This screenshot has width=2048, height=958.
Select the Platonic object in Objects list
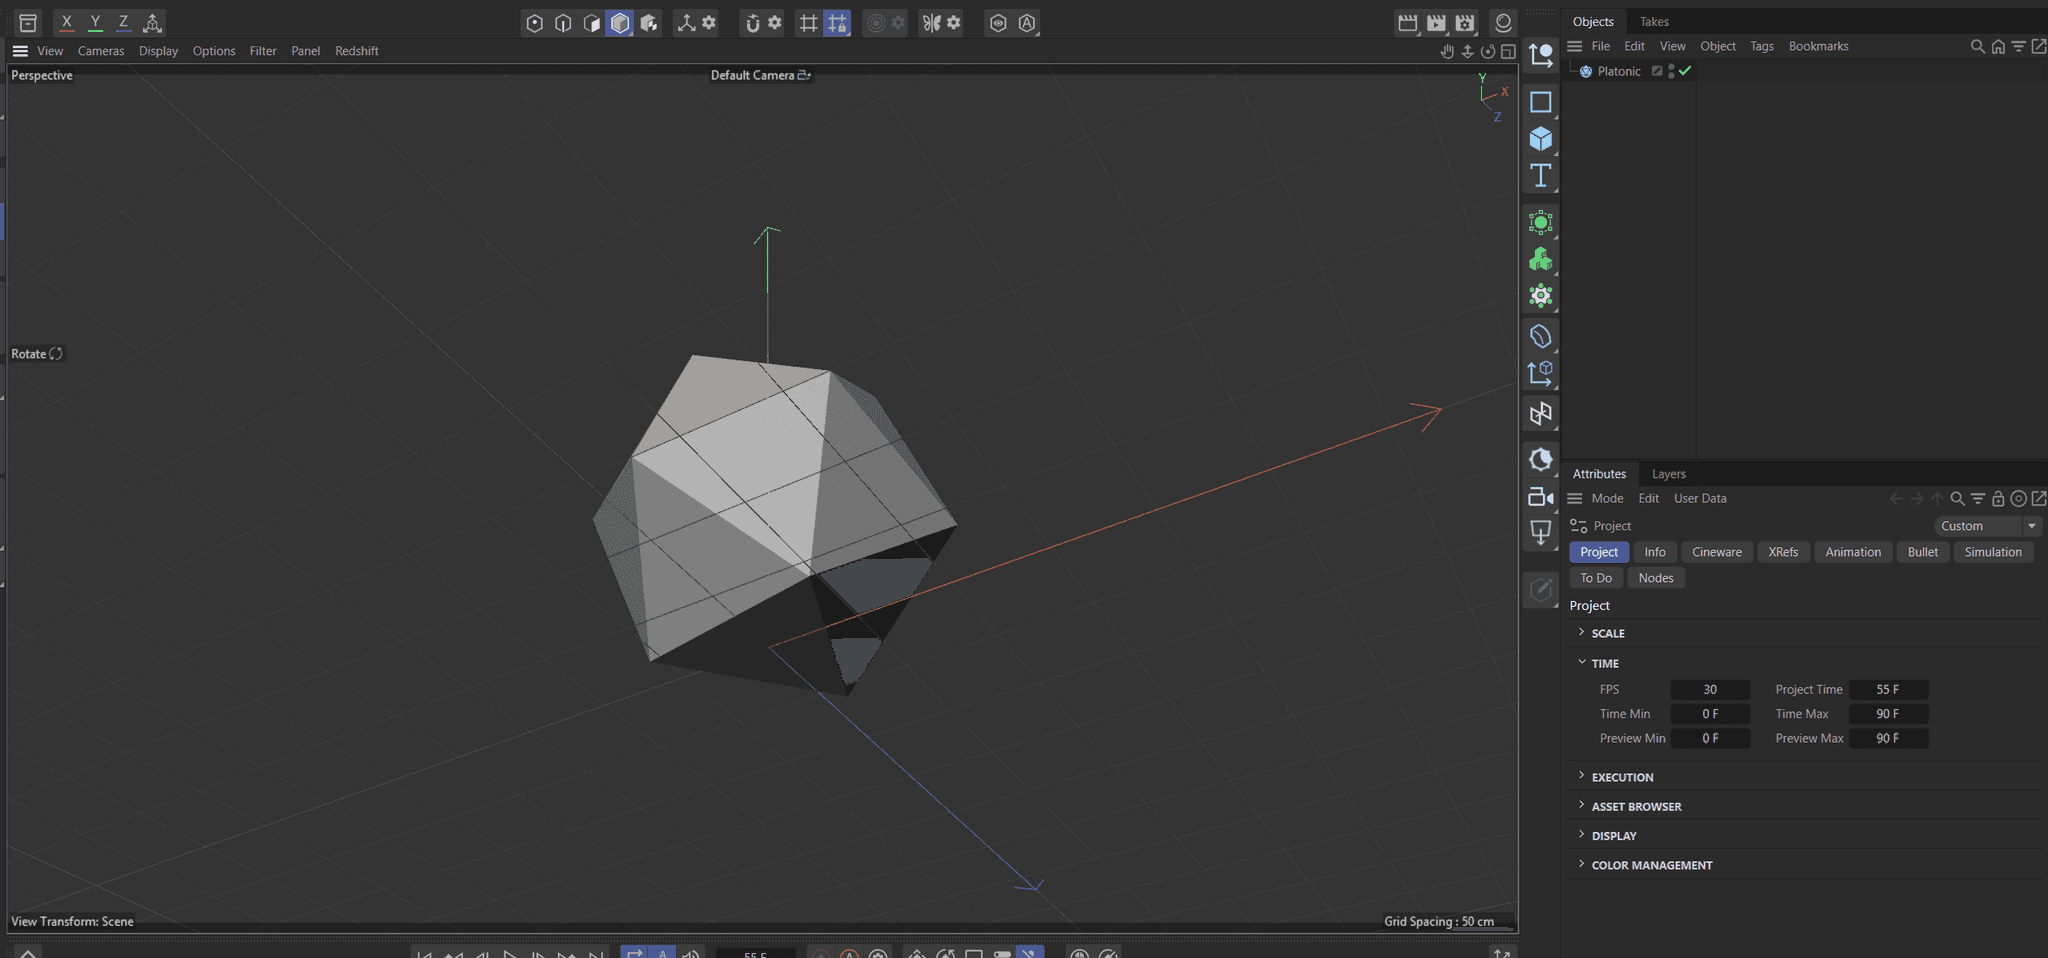coord(1618,71)
